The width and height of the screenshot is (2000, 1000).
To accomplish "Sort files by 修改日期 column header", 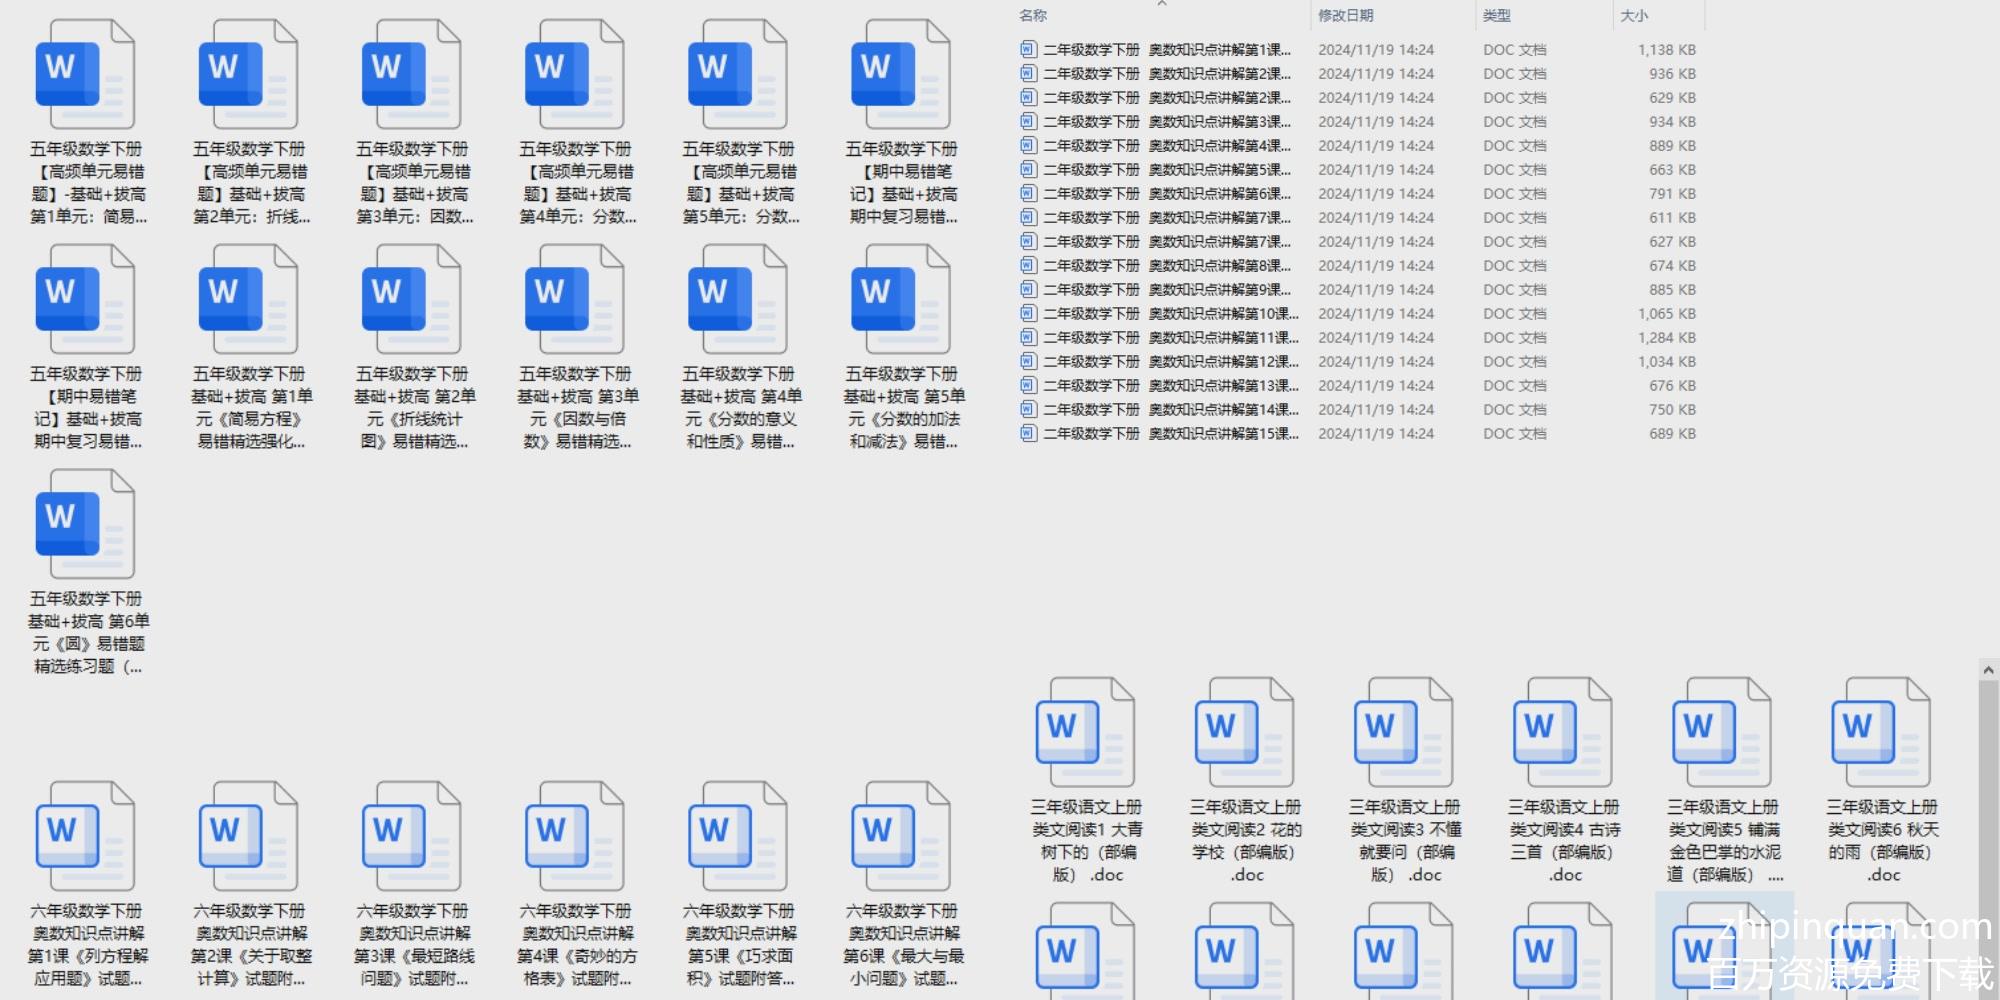I will pyautogui.click(x=1346, y=16).
